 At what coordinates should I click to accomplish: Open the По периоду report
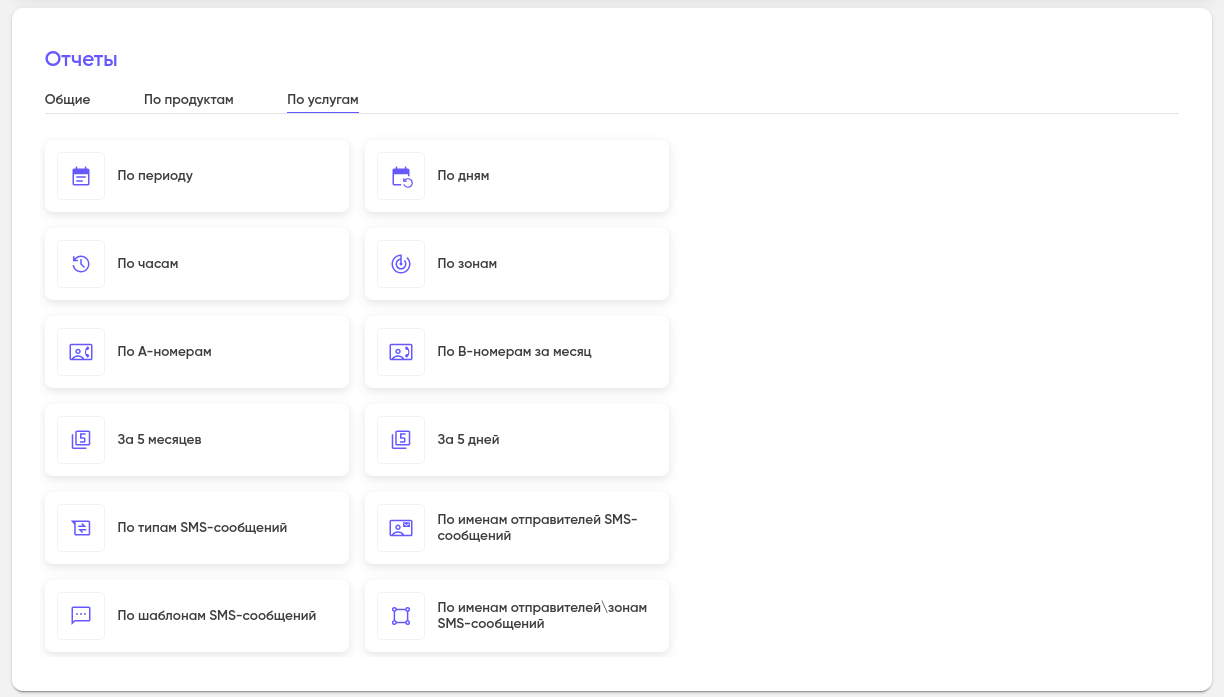(155, 176)
